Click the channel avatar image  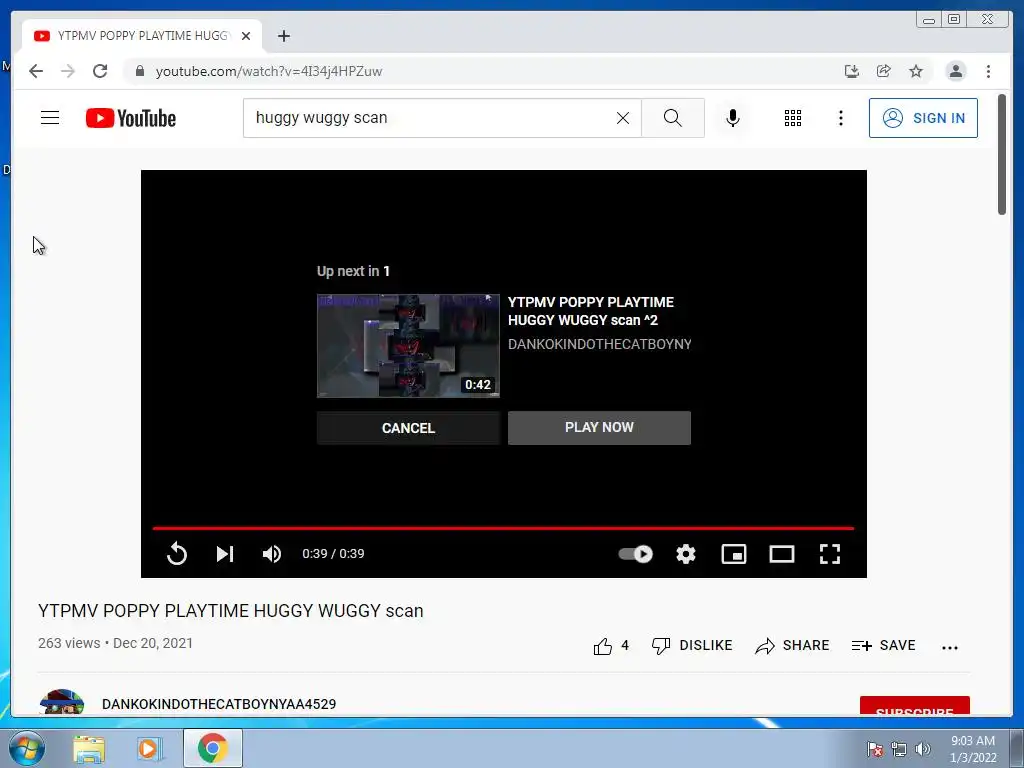click(x=62, y=702)
